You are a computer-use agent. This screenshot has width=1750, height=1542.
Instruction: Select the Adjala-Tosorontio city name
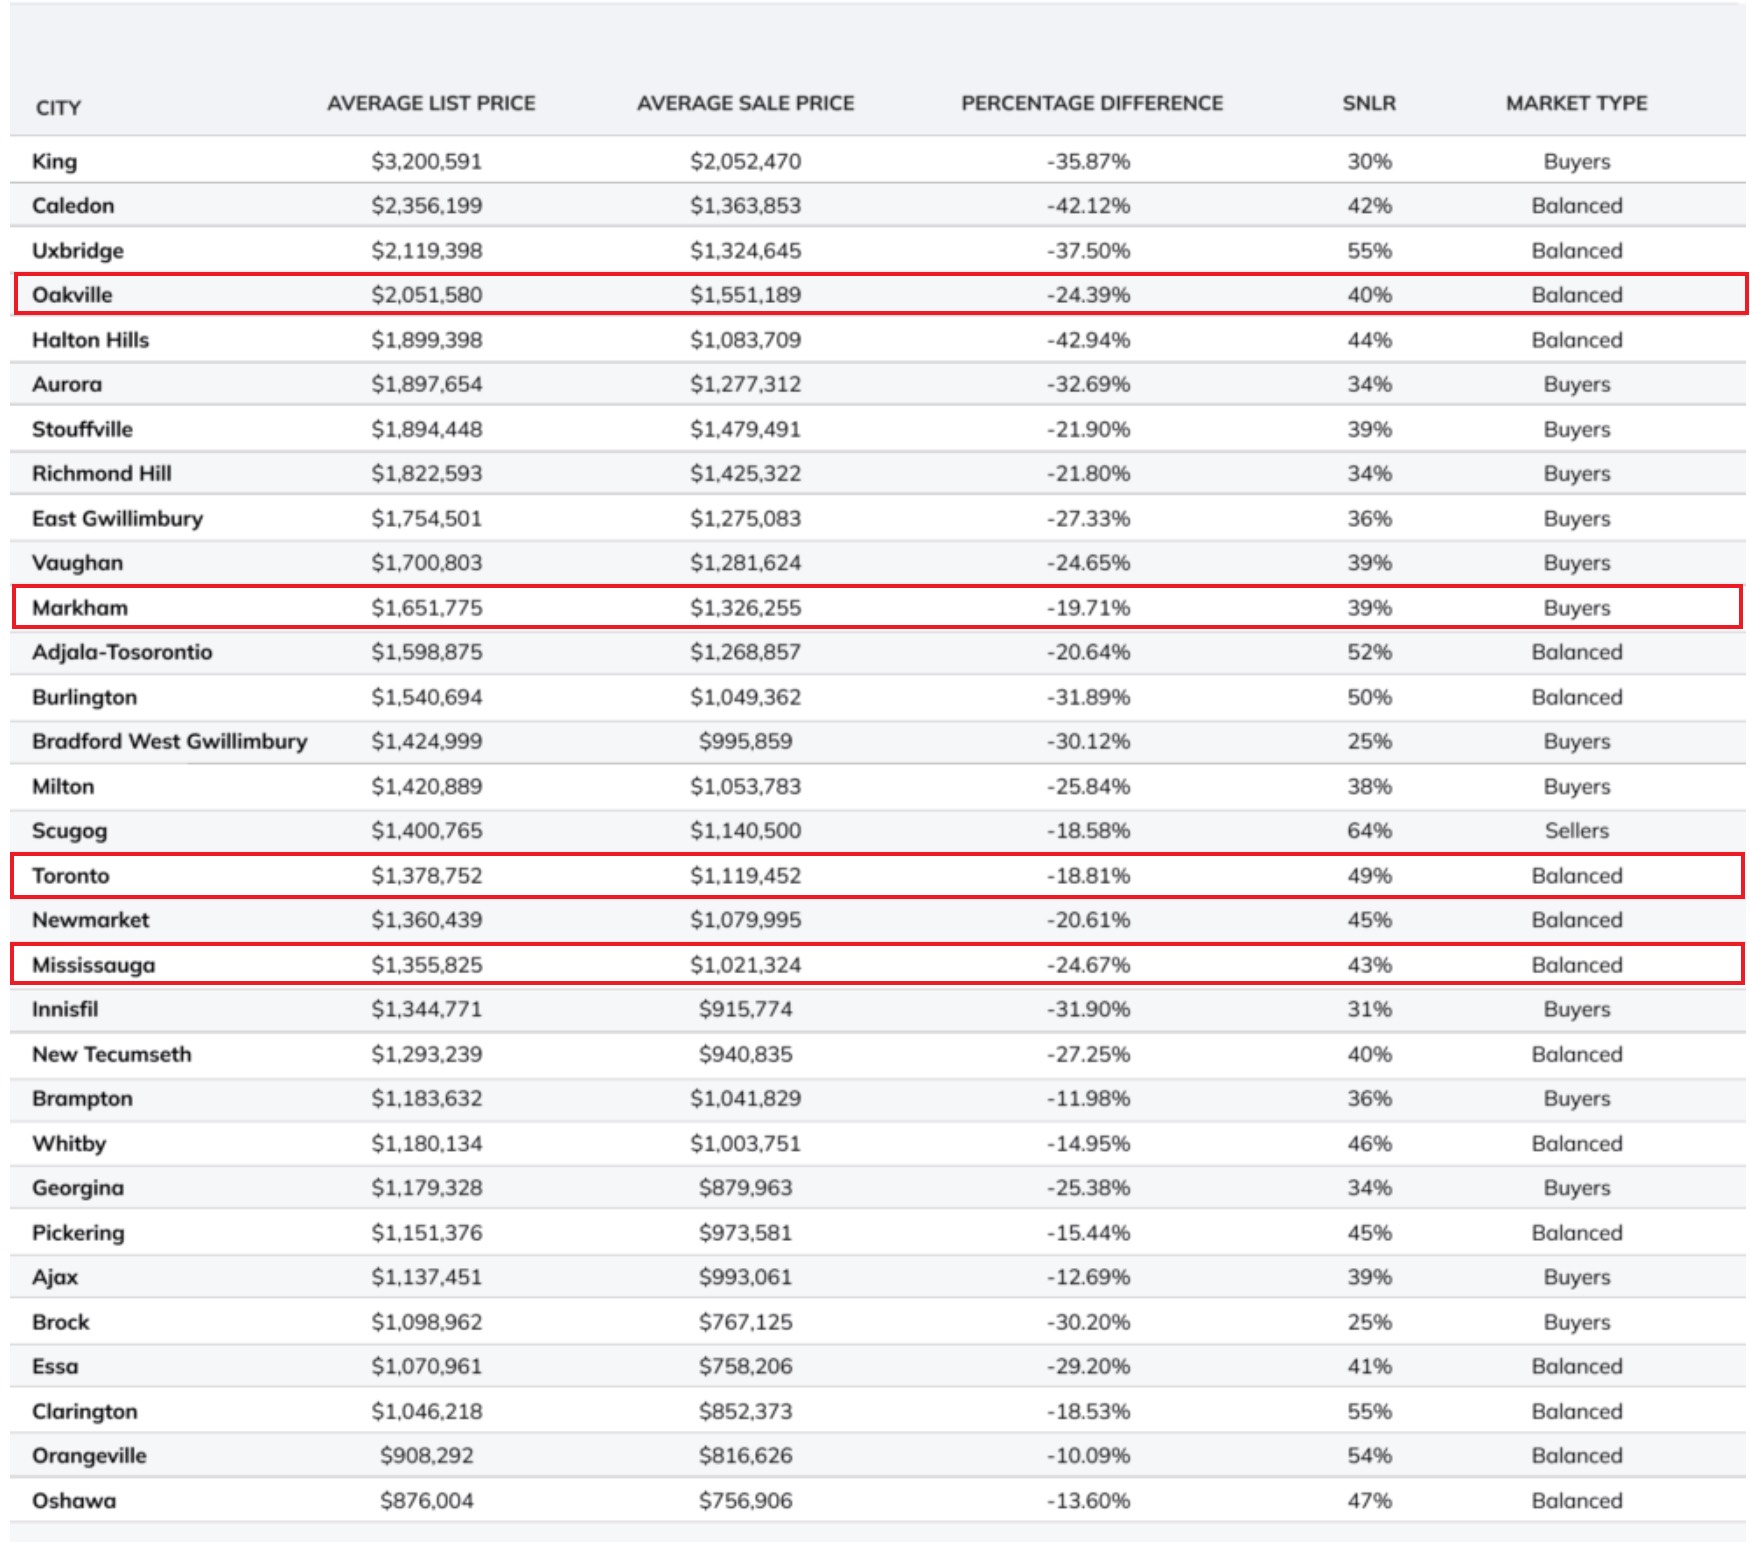(122, 653)
